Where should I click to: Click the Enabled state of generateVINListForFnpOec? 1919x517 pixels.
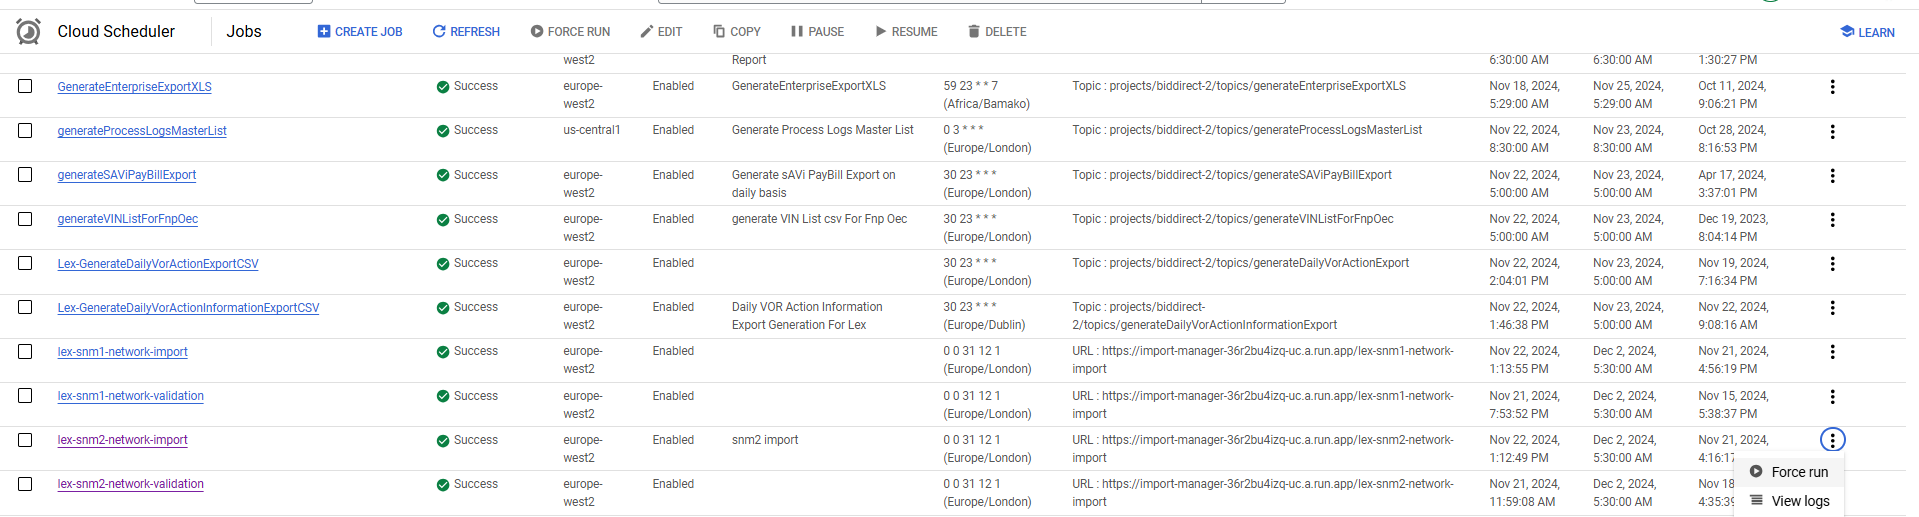click(x=673, y=219)
